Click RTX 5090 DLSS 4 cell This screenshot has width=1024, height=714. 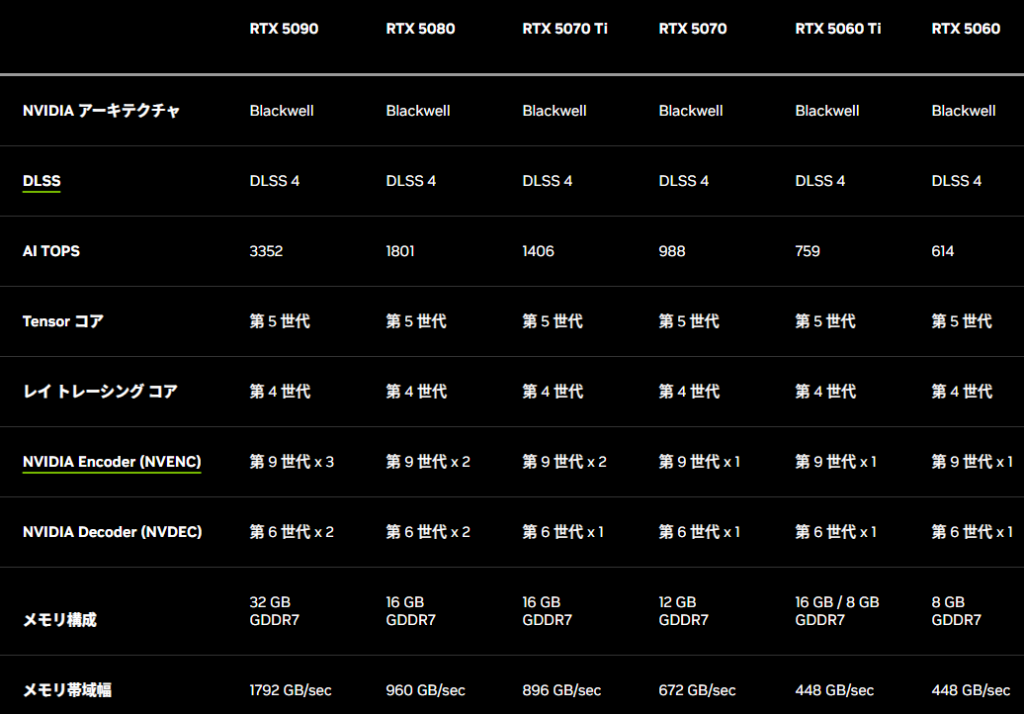tap(274, 181)
